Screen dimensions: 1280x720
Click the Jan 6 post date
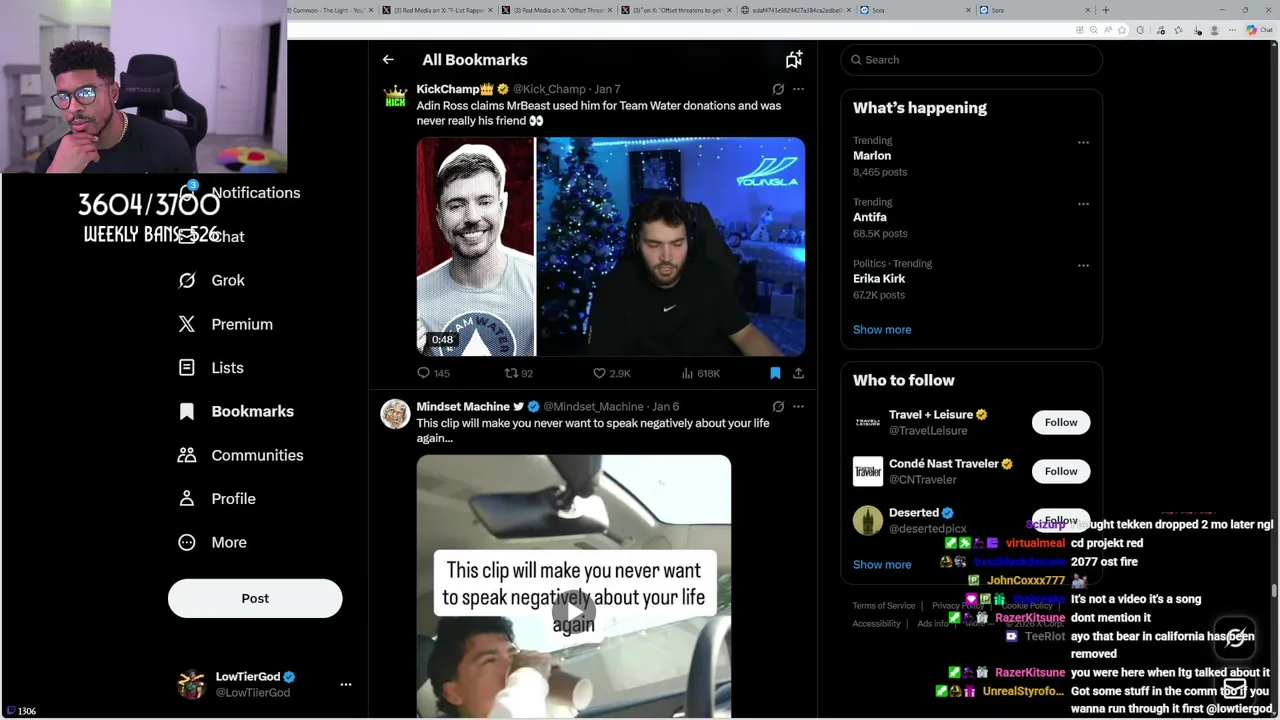[665, 407]
